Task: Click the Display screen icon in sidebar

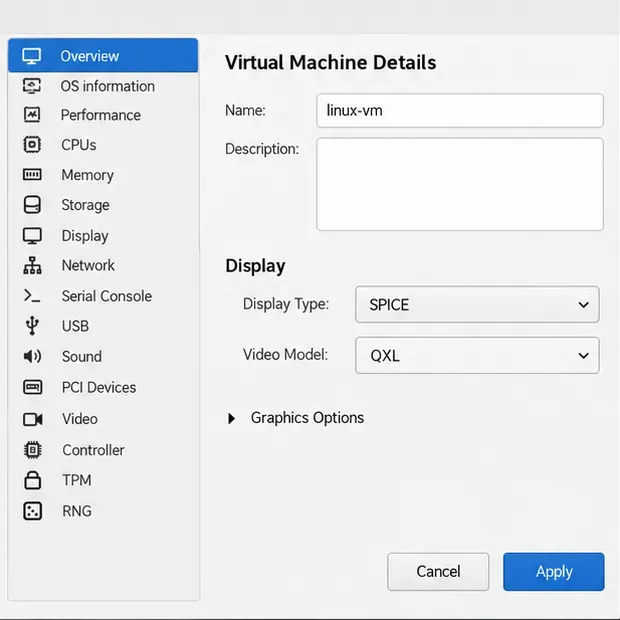Action: [x=32, y=236]
